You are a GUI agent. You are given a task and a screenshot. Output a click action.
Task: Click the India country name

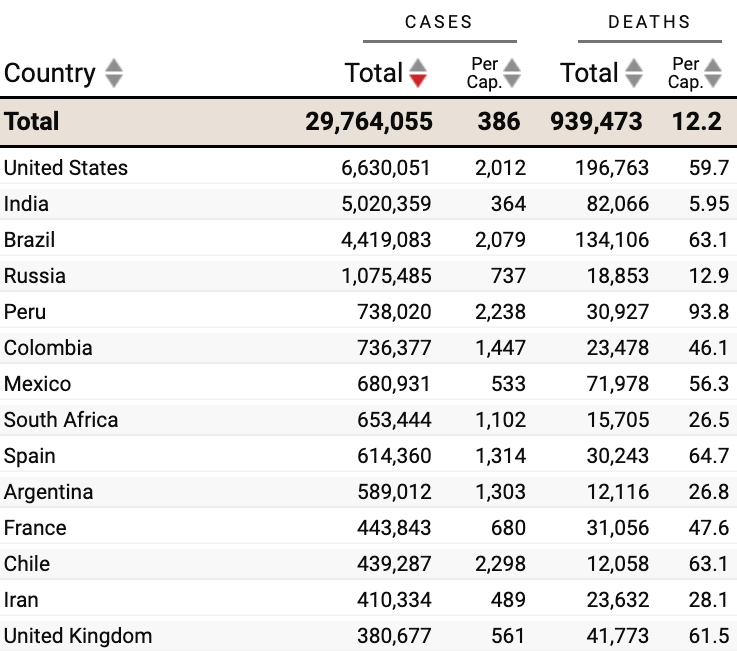[26, 204]
